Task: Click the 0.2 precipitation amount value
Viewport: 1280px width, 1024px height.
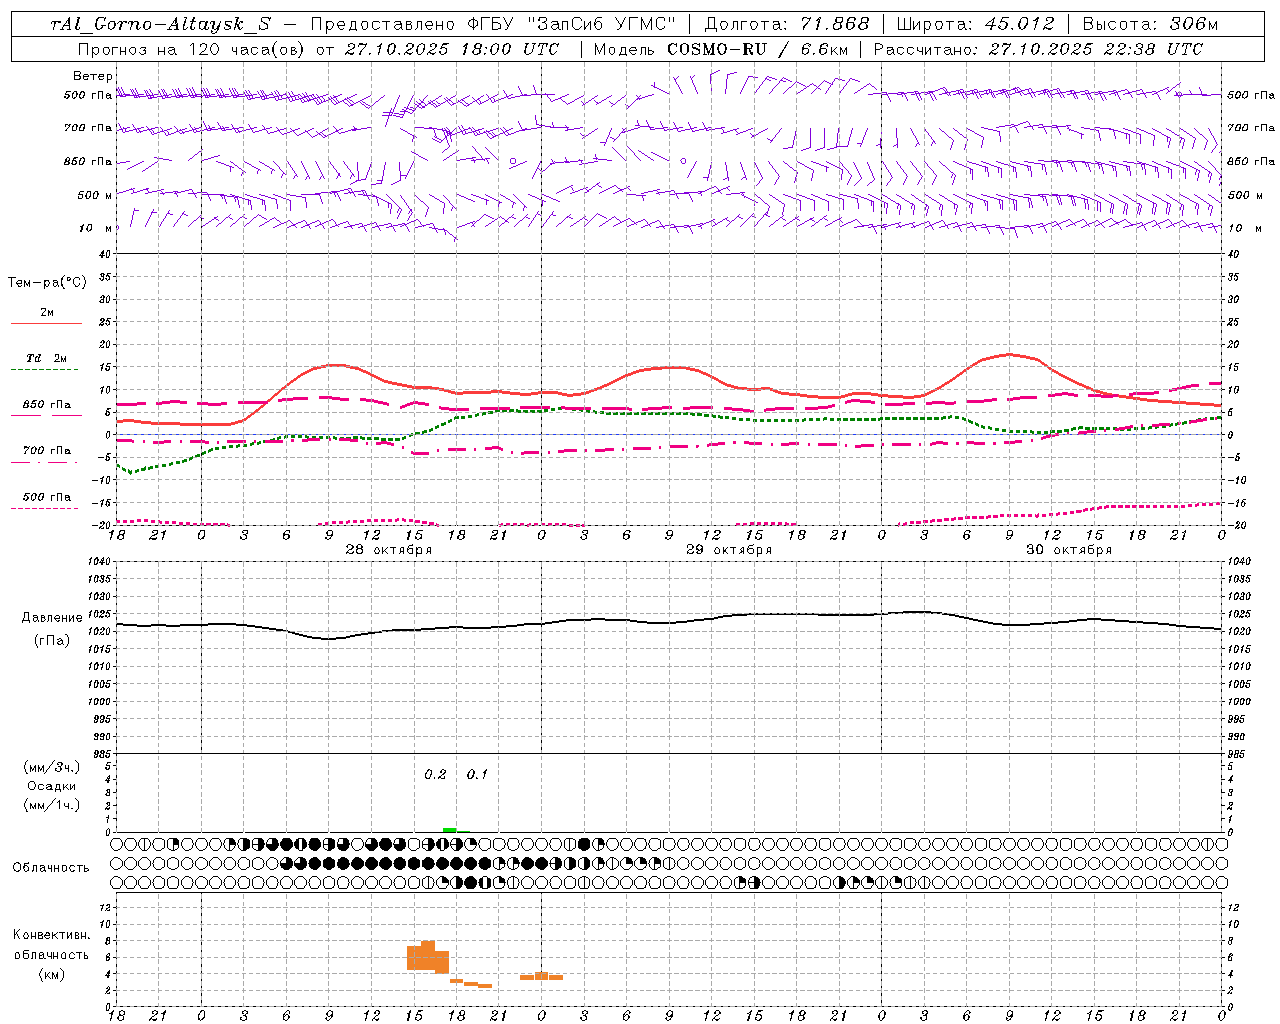Action: 435,774
